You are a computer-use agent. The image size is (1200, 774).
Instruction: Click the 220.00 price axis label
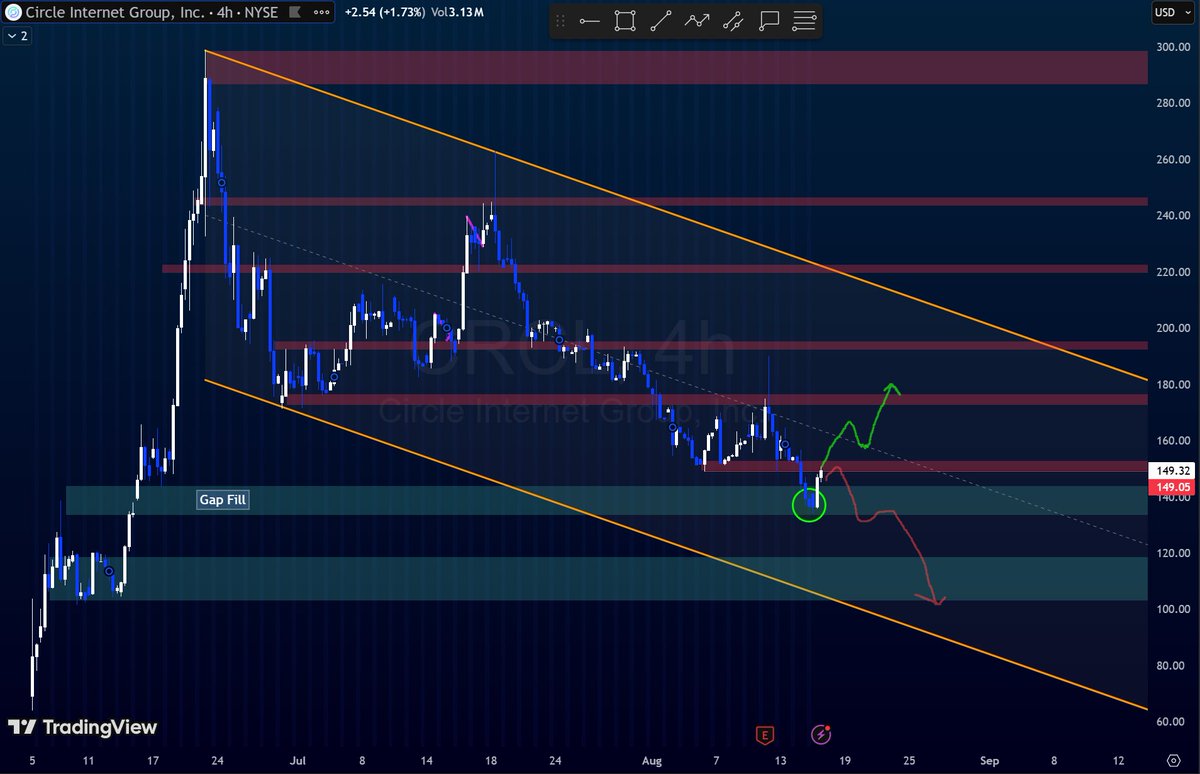point(1173,272)
